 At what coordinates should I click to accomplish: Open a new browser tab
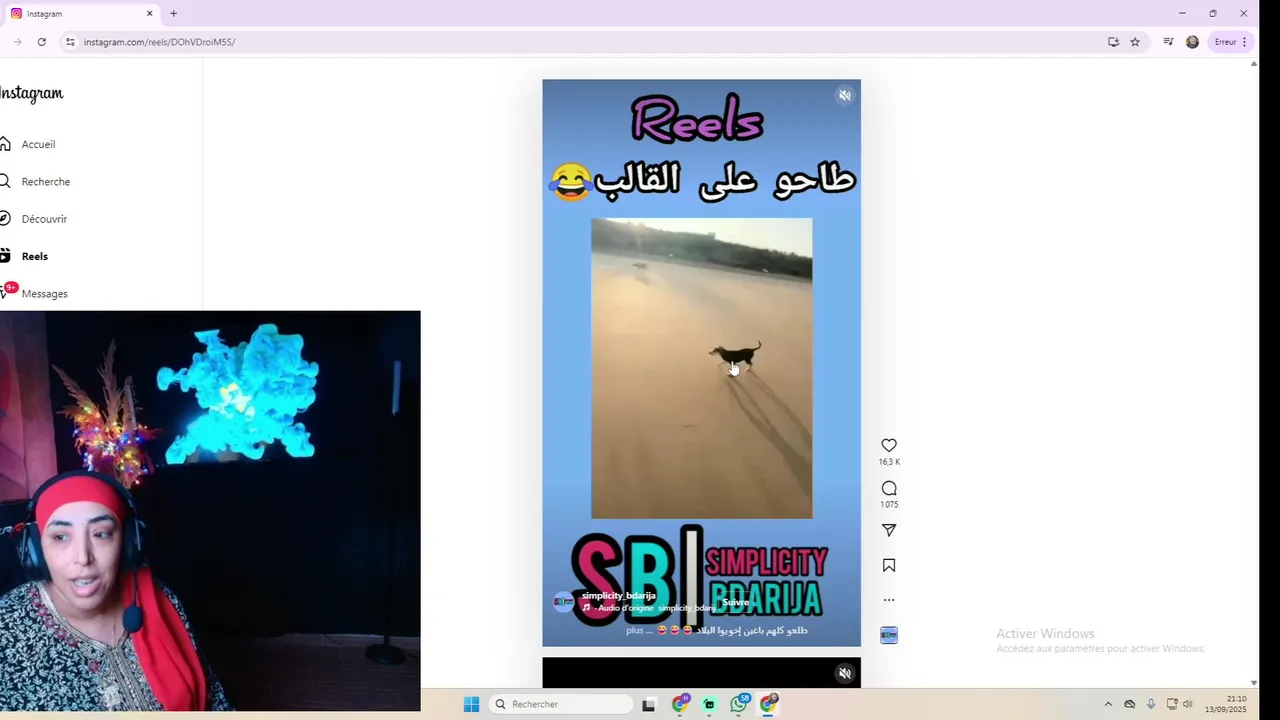coord(173,14)
